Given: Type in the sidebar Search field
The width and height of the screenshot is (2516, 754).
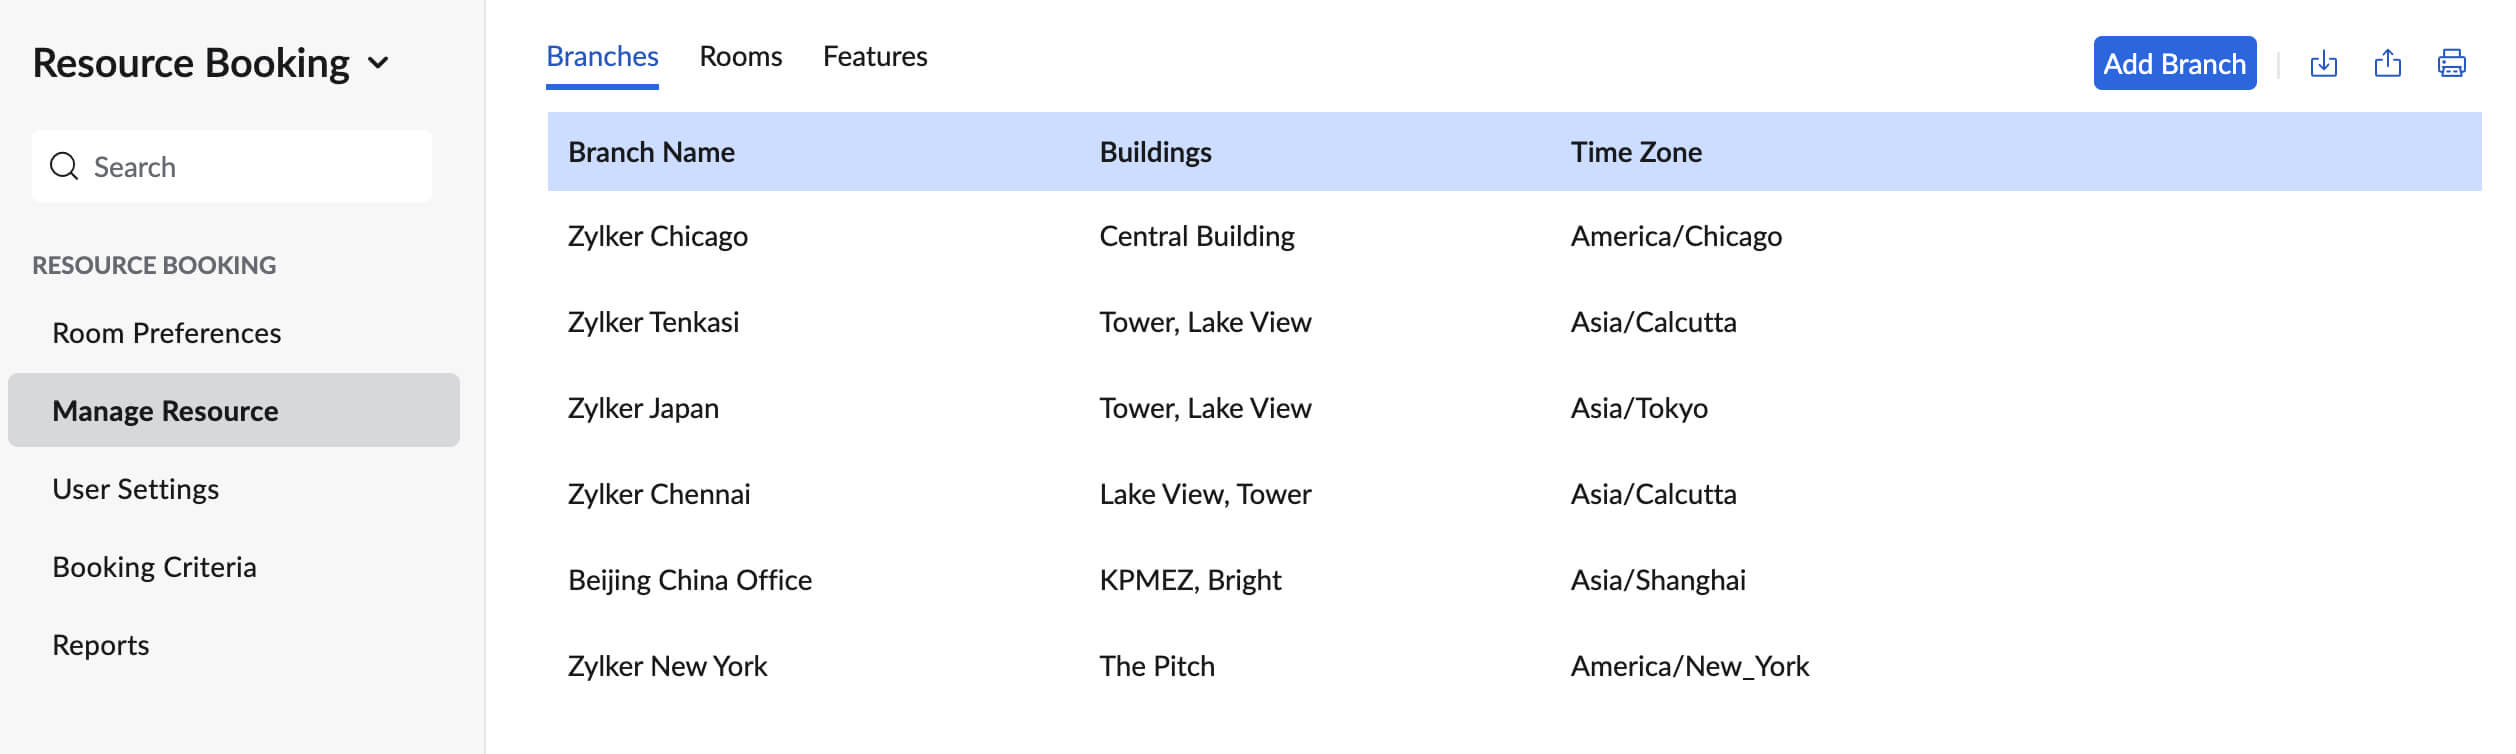Looking at the screenshot, I should [x=250, y=166].
